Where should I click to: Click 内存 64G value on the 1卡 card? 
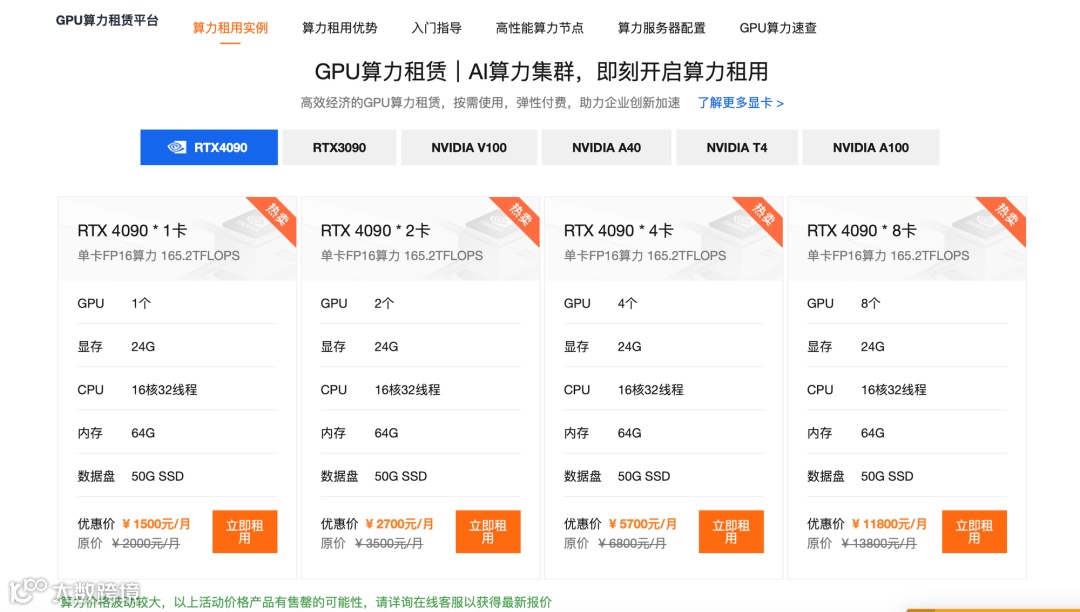143,433
